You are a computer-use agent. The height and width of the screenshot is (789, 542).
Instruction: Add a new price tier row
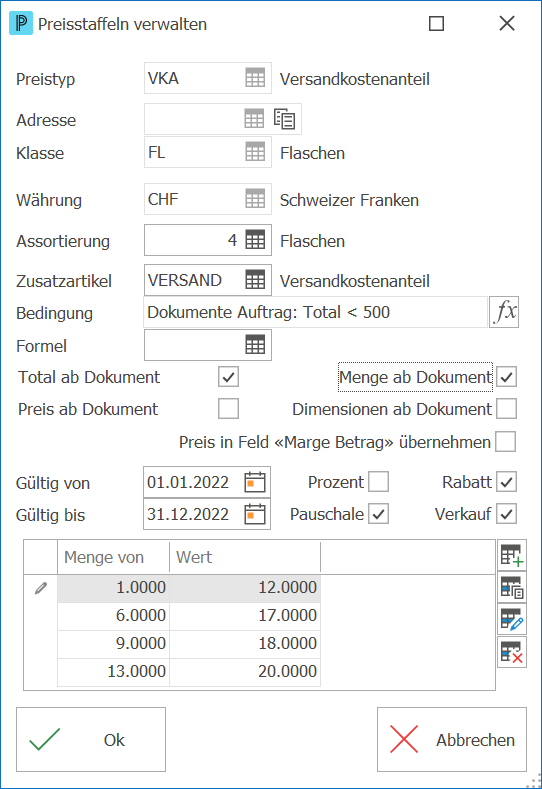point(512,555)
